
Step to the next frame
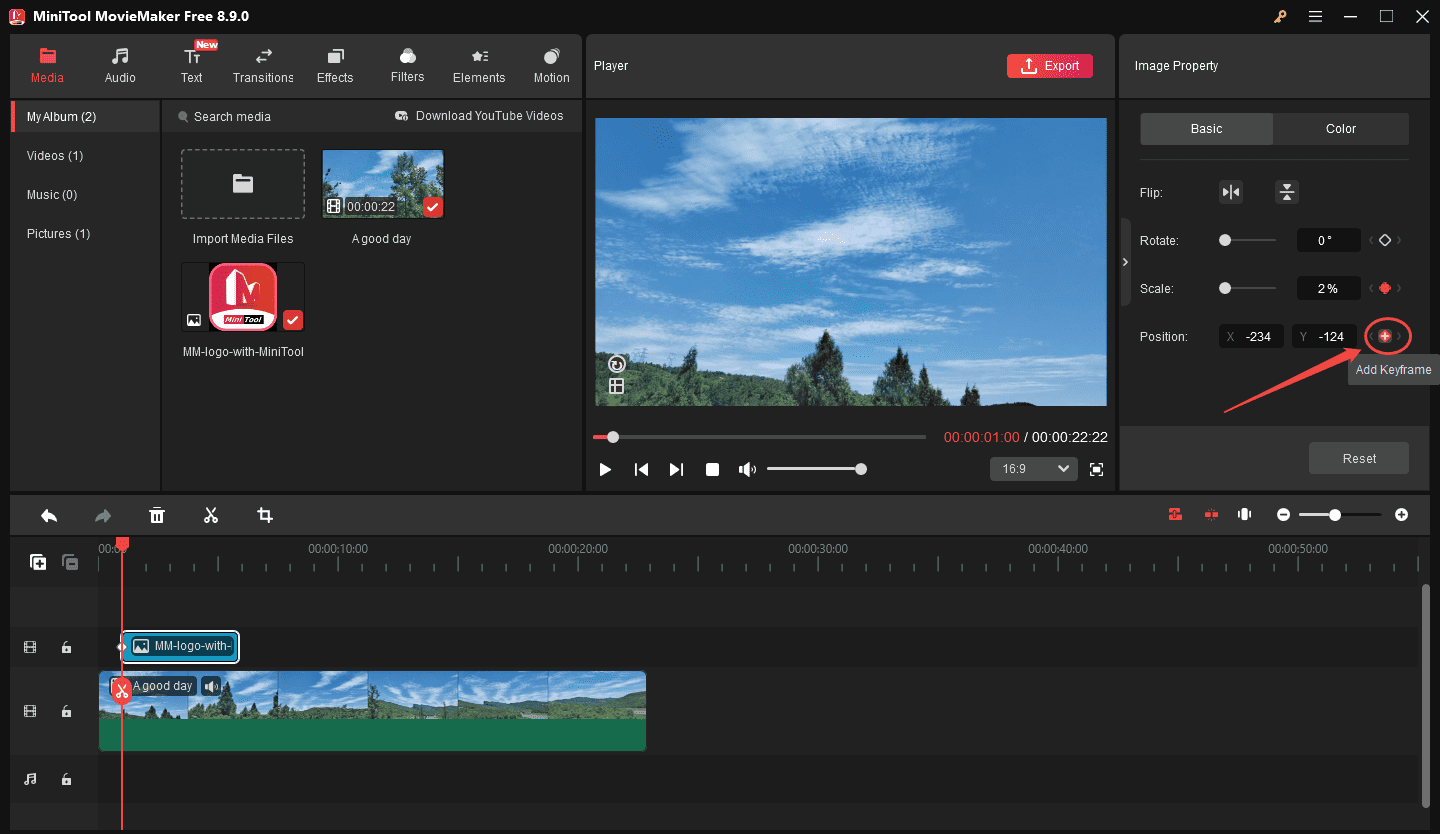(676, 469)
